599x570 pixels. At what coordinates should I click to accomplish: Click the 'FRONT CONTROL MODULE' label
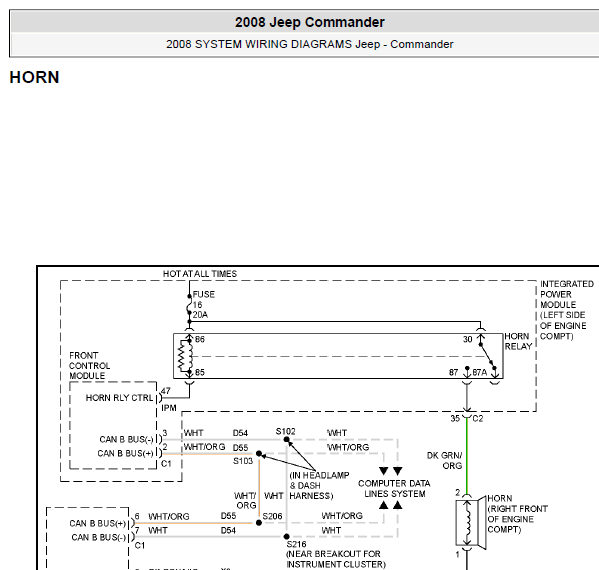pos(89,366)
